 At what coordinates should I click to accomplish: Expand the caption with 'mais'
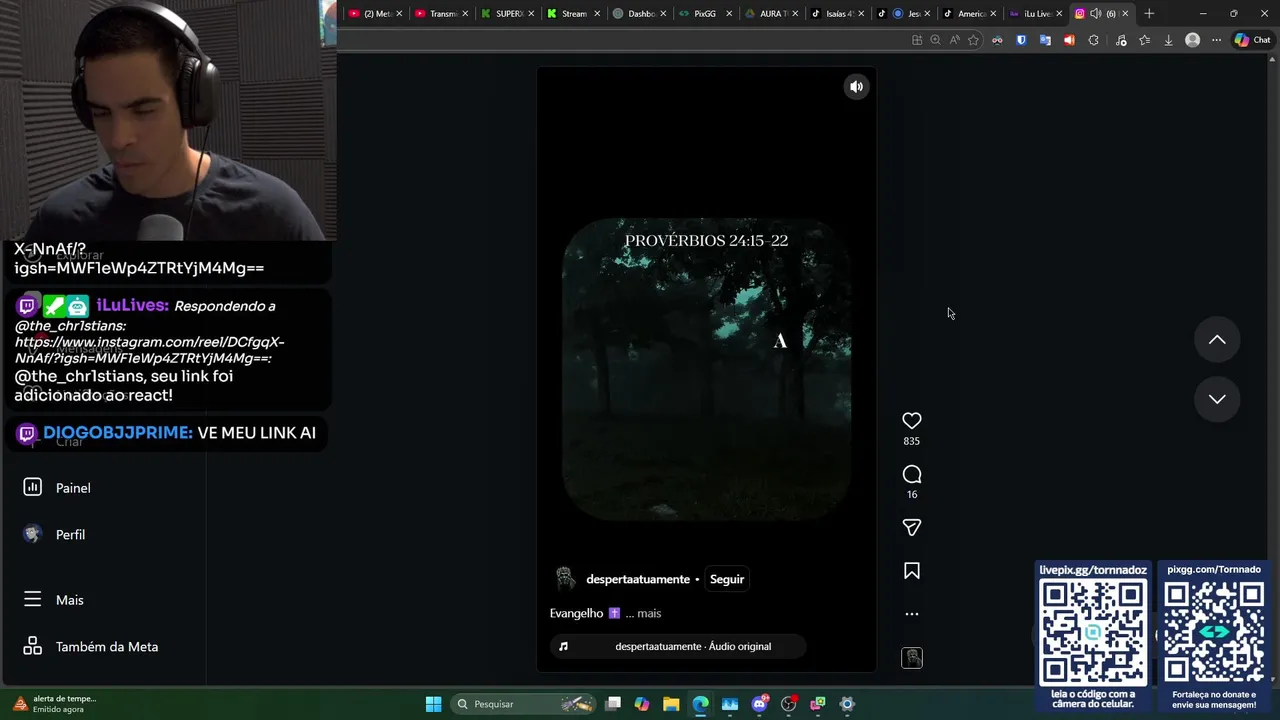point(649,613)
